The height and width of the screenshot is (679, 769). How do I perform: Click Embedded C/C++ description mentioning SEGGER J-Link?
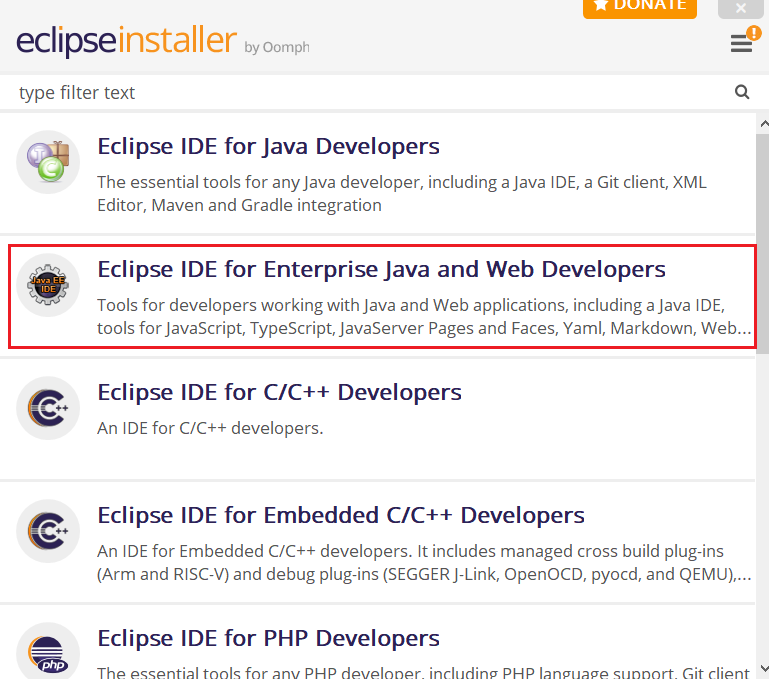(x=424, y=562)
